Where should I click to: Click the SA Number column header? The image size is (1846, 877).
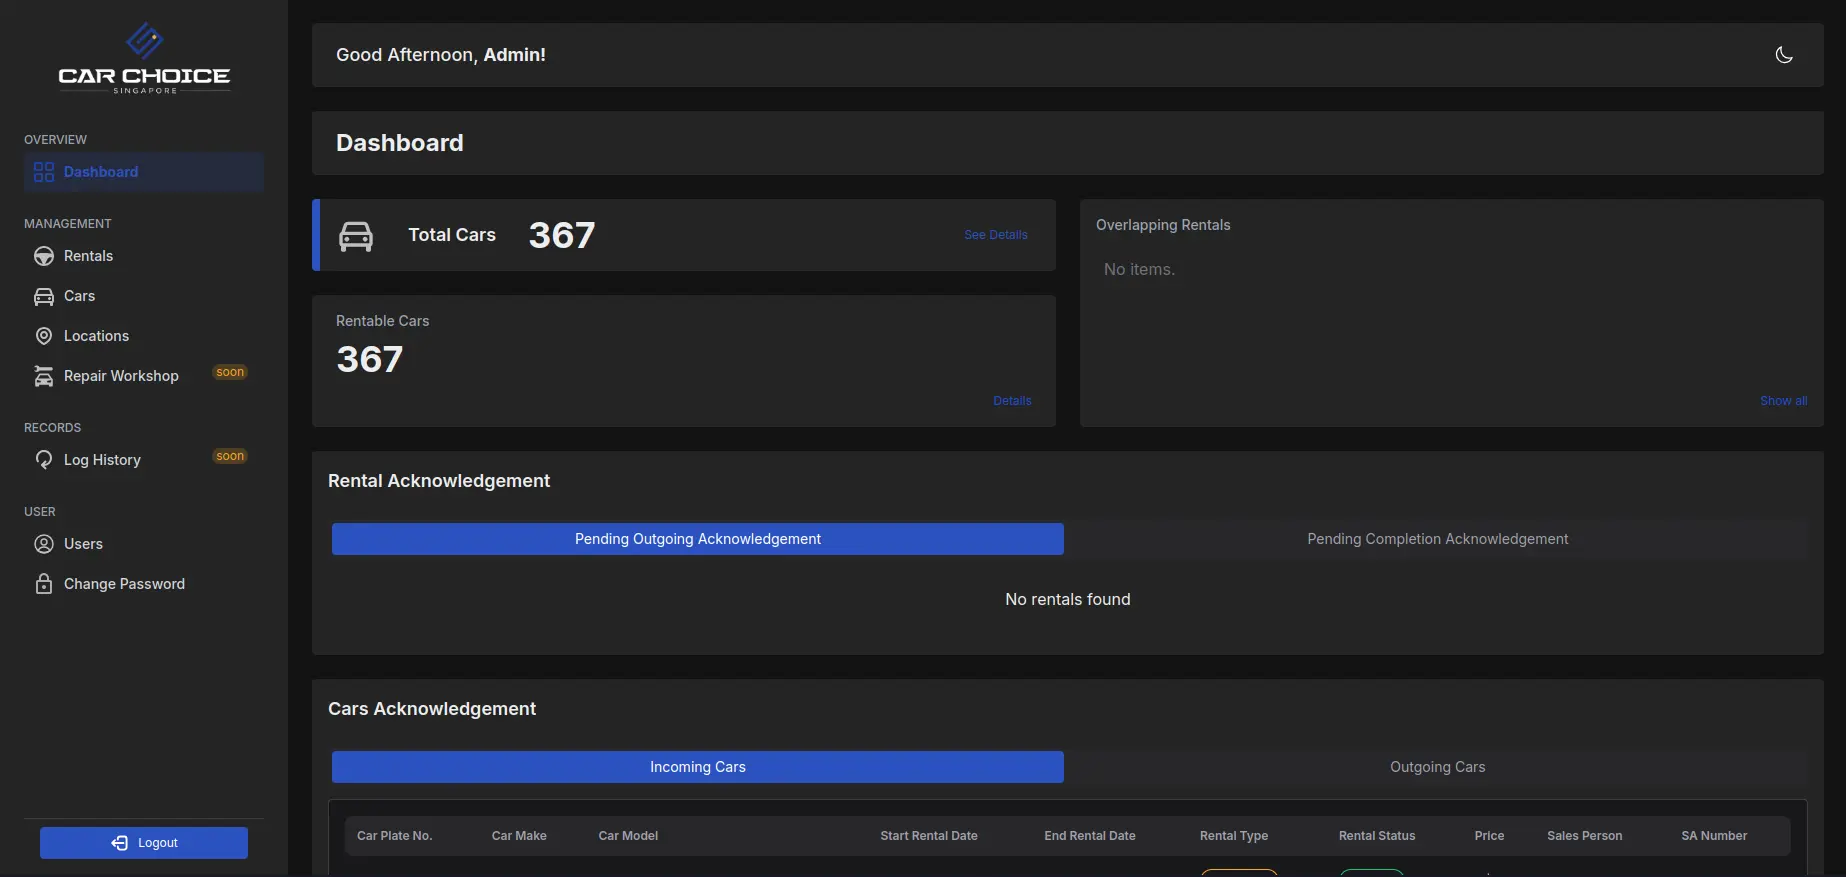1714,836
